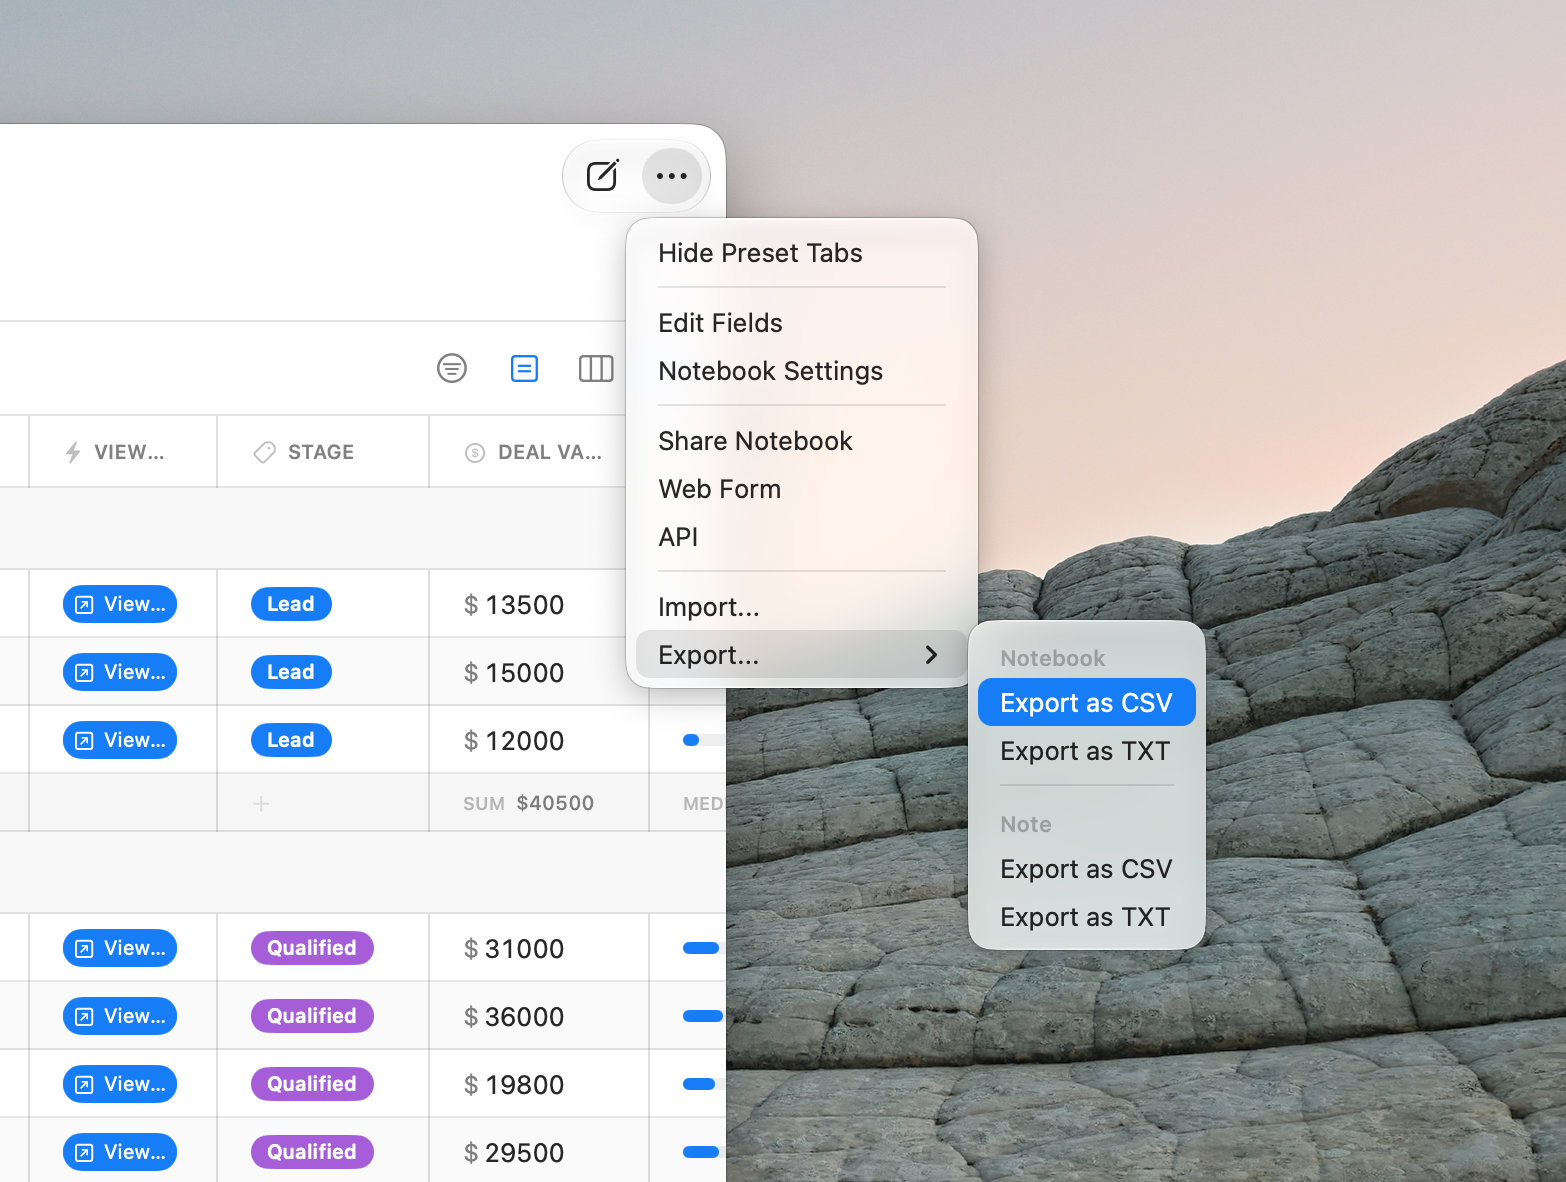Screen dimensions: 1566x1182
Task: Choose the Web Form menu entry
Action: 801,489
